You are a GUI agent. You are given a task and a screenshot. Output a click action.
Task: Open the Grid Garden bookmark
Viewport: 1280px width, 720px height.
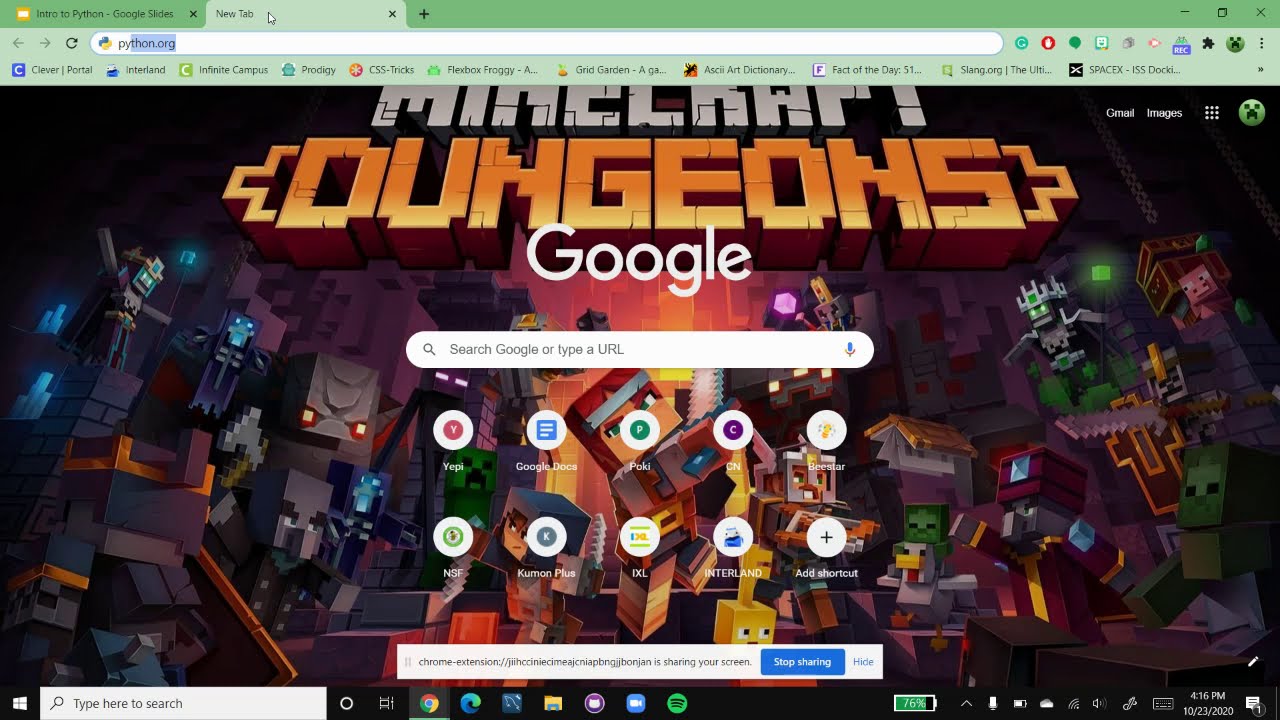coord(611,70)
